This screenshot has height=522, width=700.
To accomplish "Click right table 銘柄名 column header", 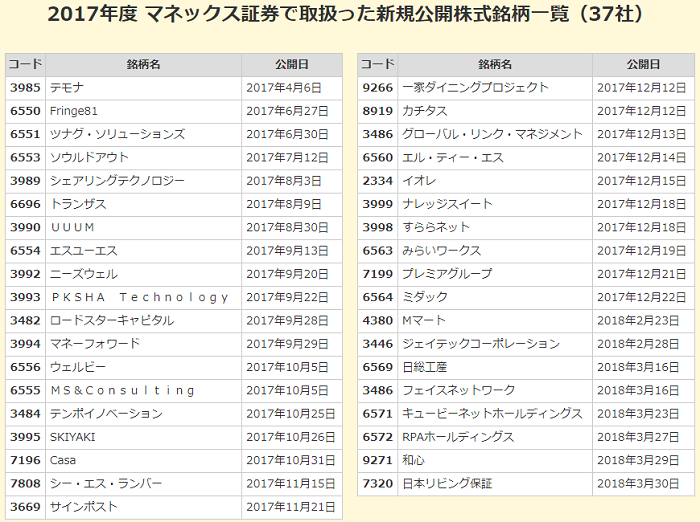I will 495,64.
